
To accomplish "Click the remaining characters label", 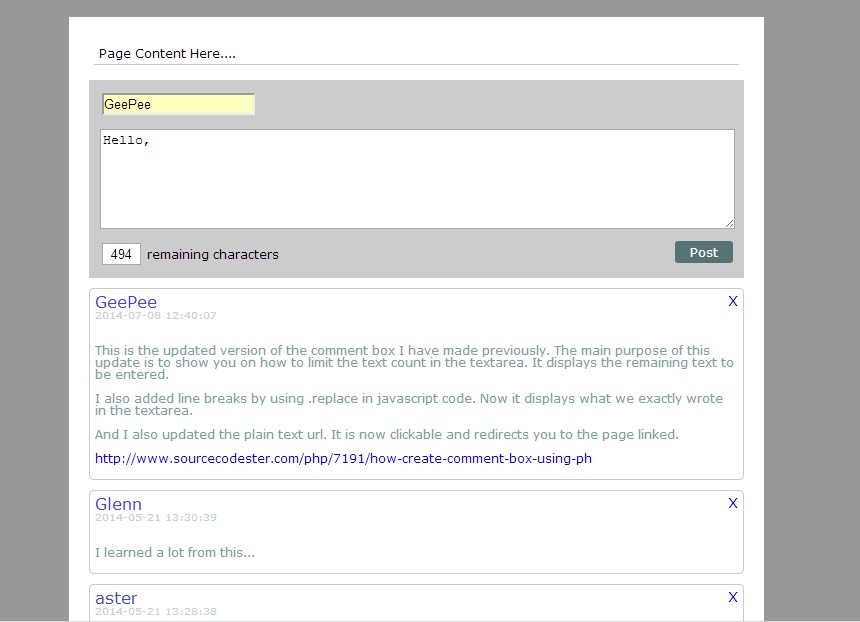I will 213,255.
